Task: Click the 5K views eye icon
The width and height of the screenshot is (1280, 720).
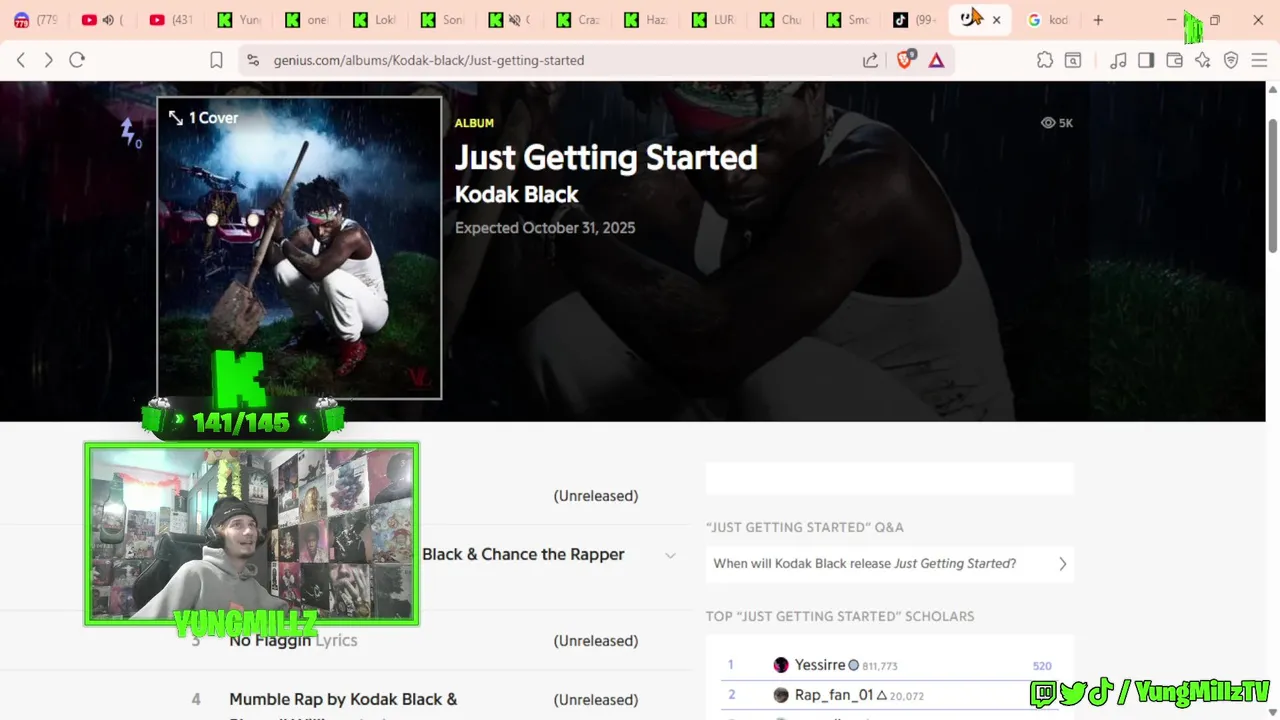Action: click(1048, 123)
